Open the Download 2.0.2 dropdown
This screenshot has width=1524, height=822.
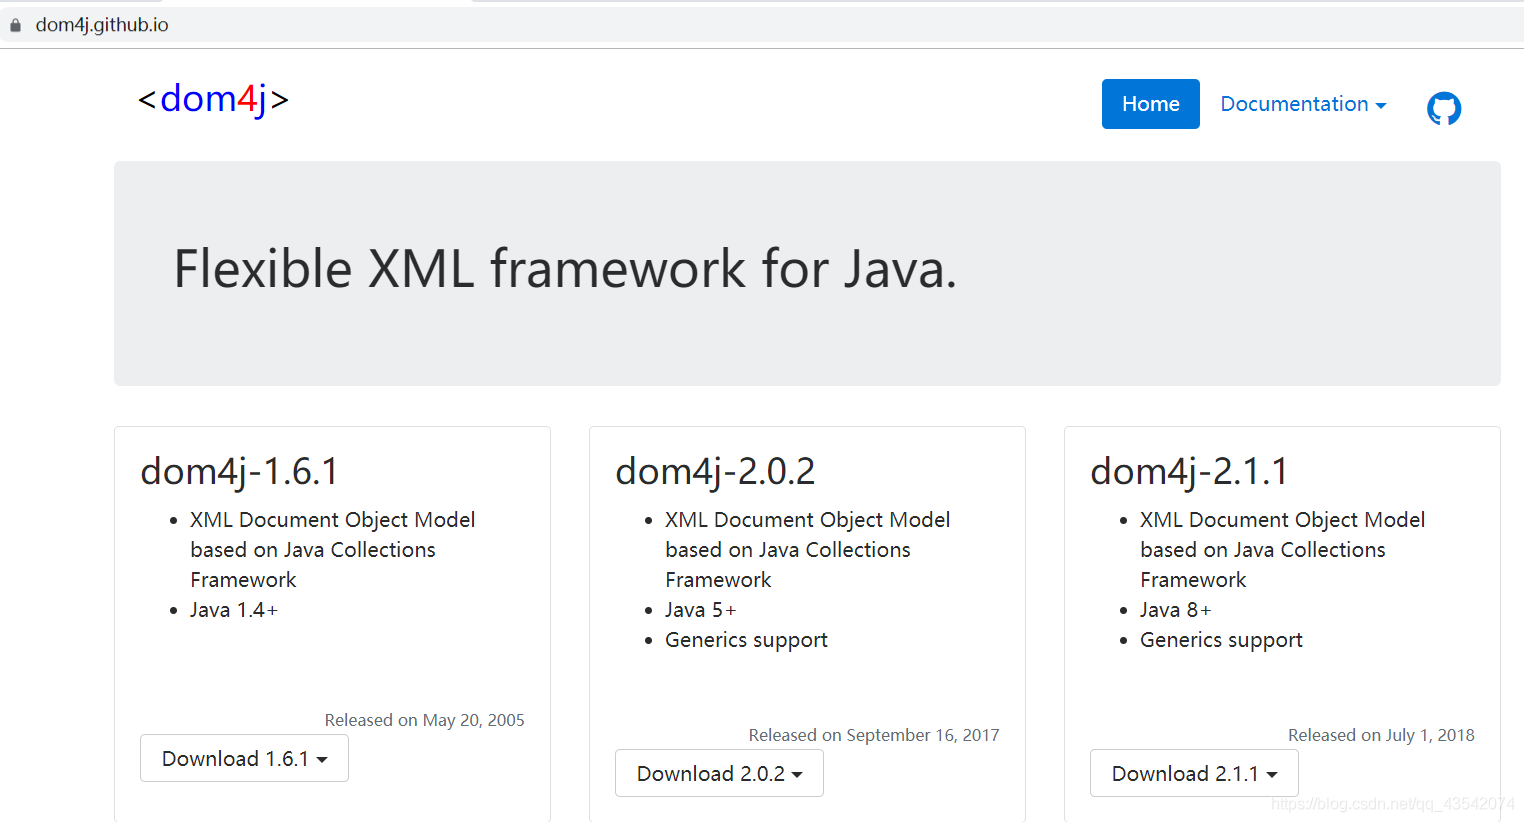click(x=719, y=773)
